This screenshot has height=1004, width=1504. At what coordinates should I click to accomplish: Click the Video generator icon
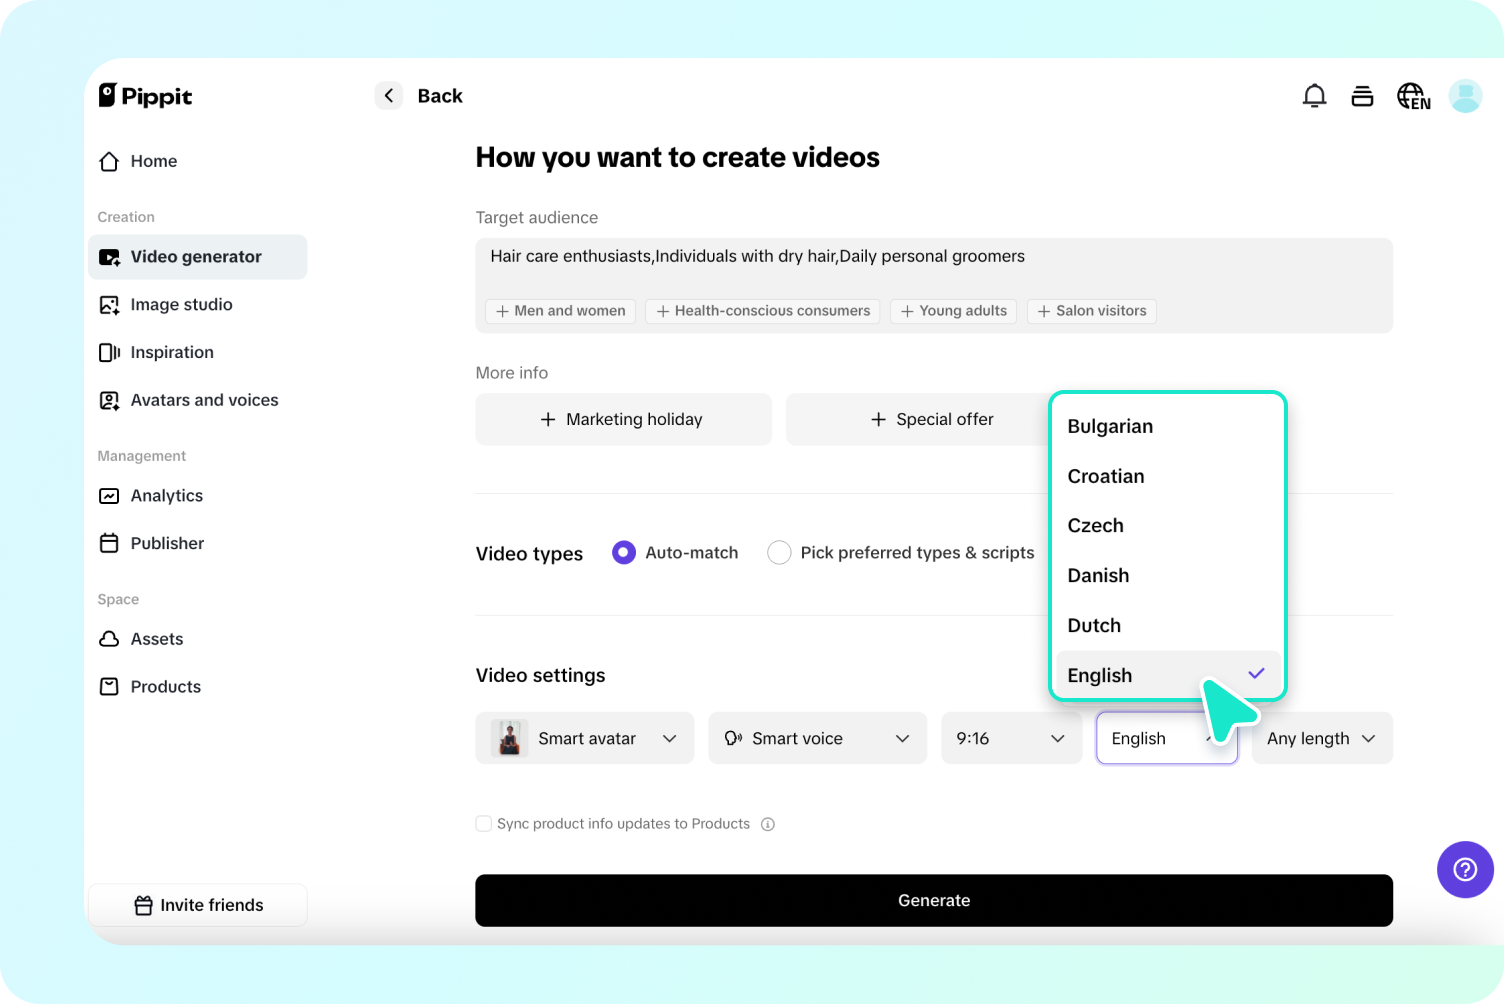coord(109,258)
